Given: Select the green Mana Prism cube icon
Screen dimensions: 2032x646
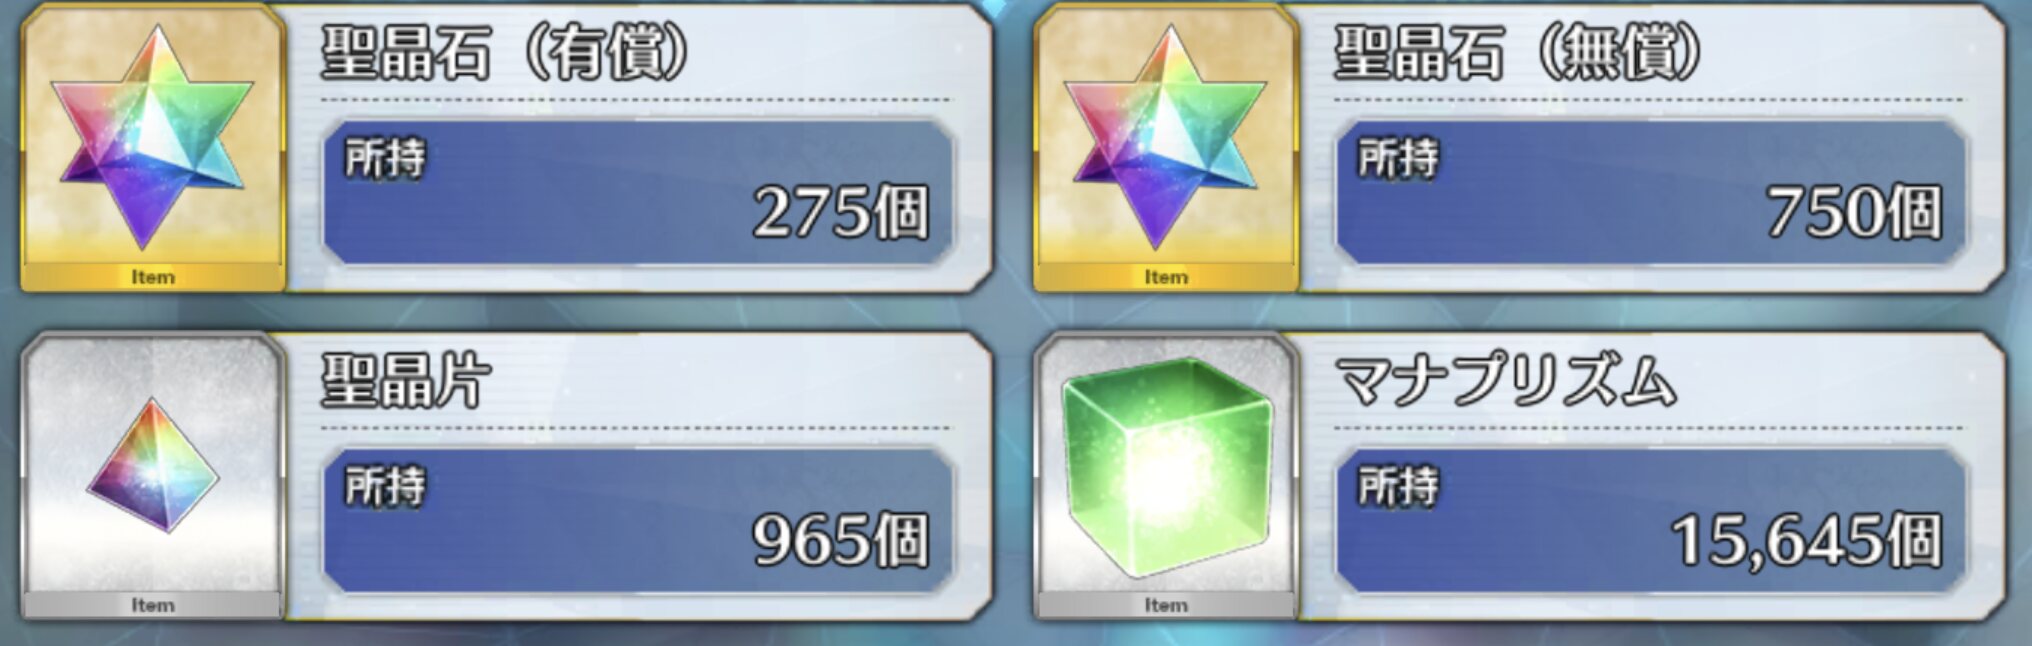Looking at the screenshot, I should pyautogui.click(x=1166, y=468).
